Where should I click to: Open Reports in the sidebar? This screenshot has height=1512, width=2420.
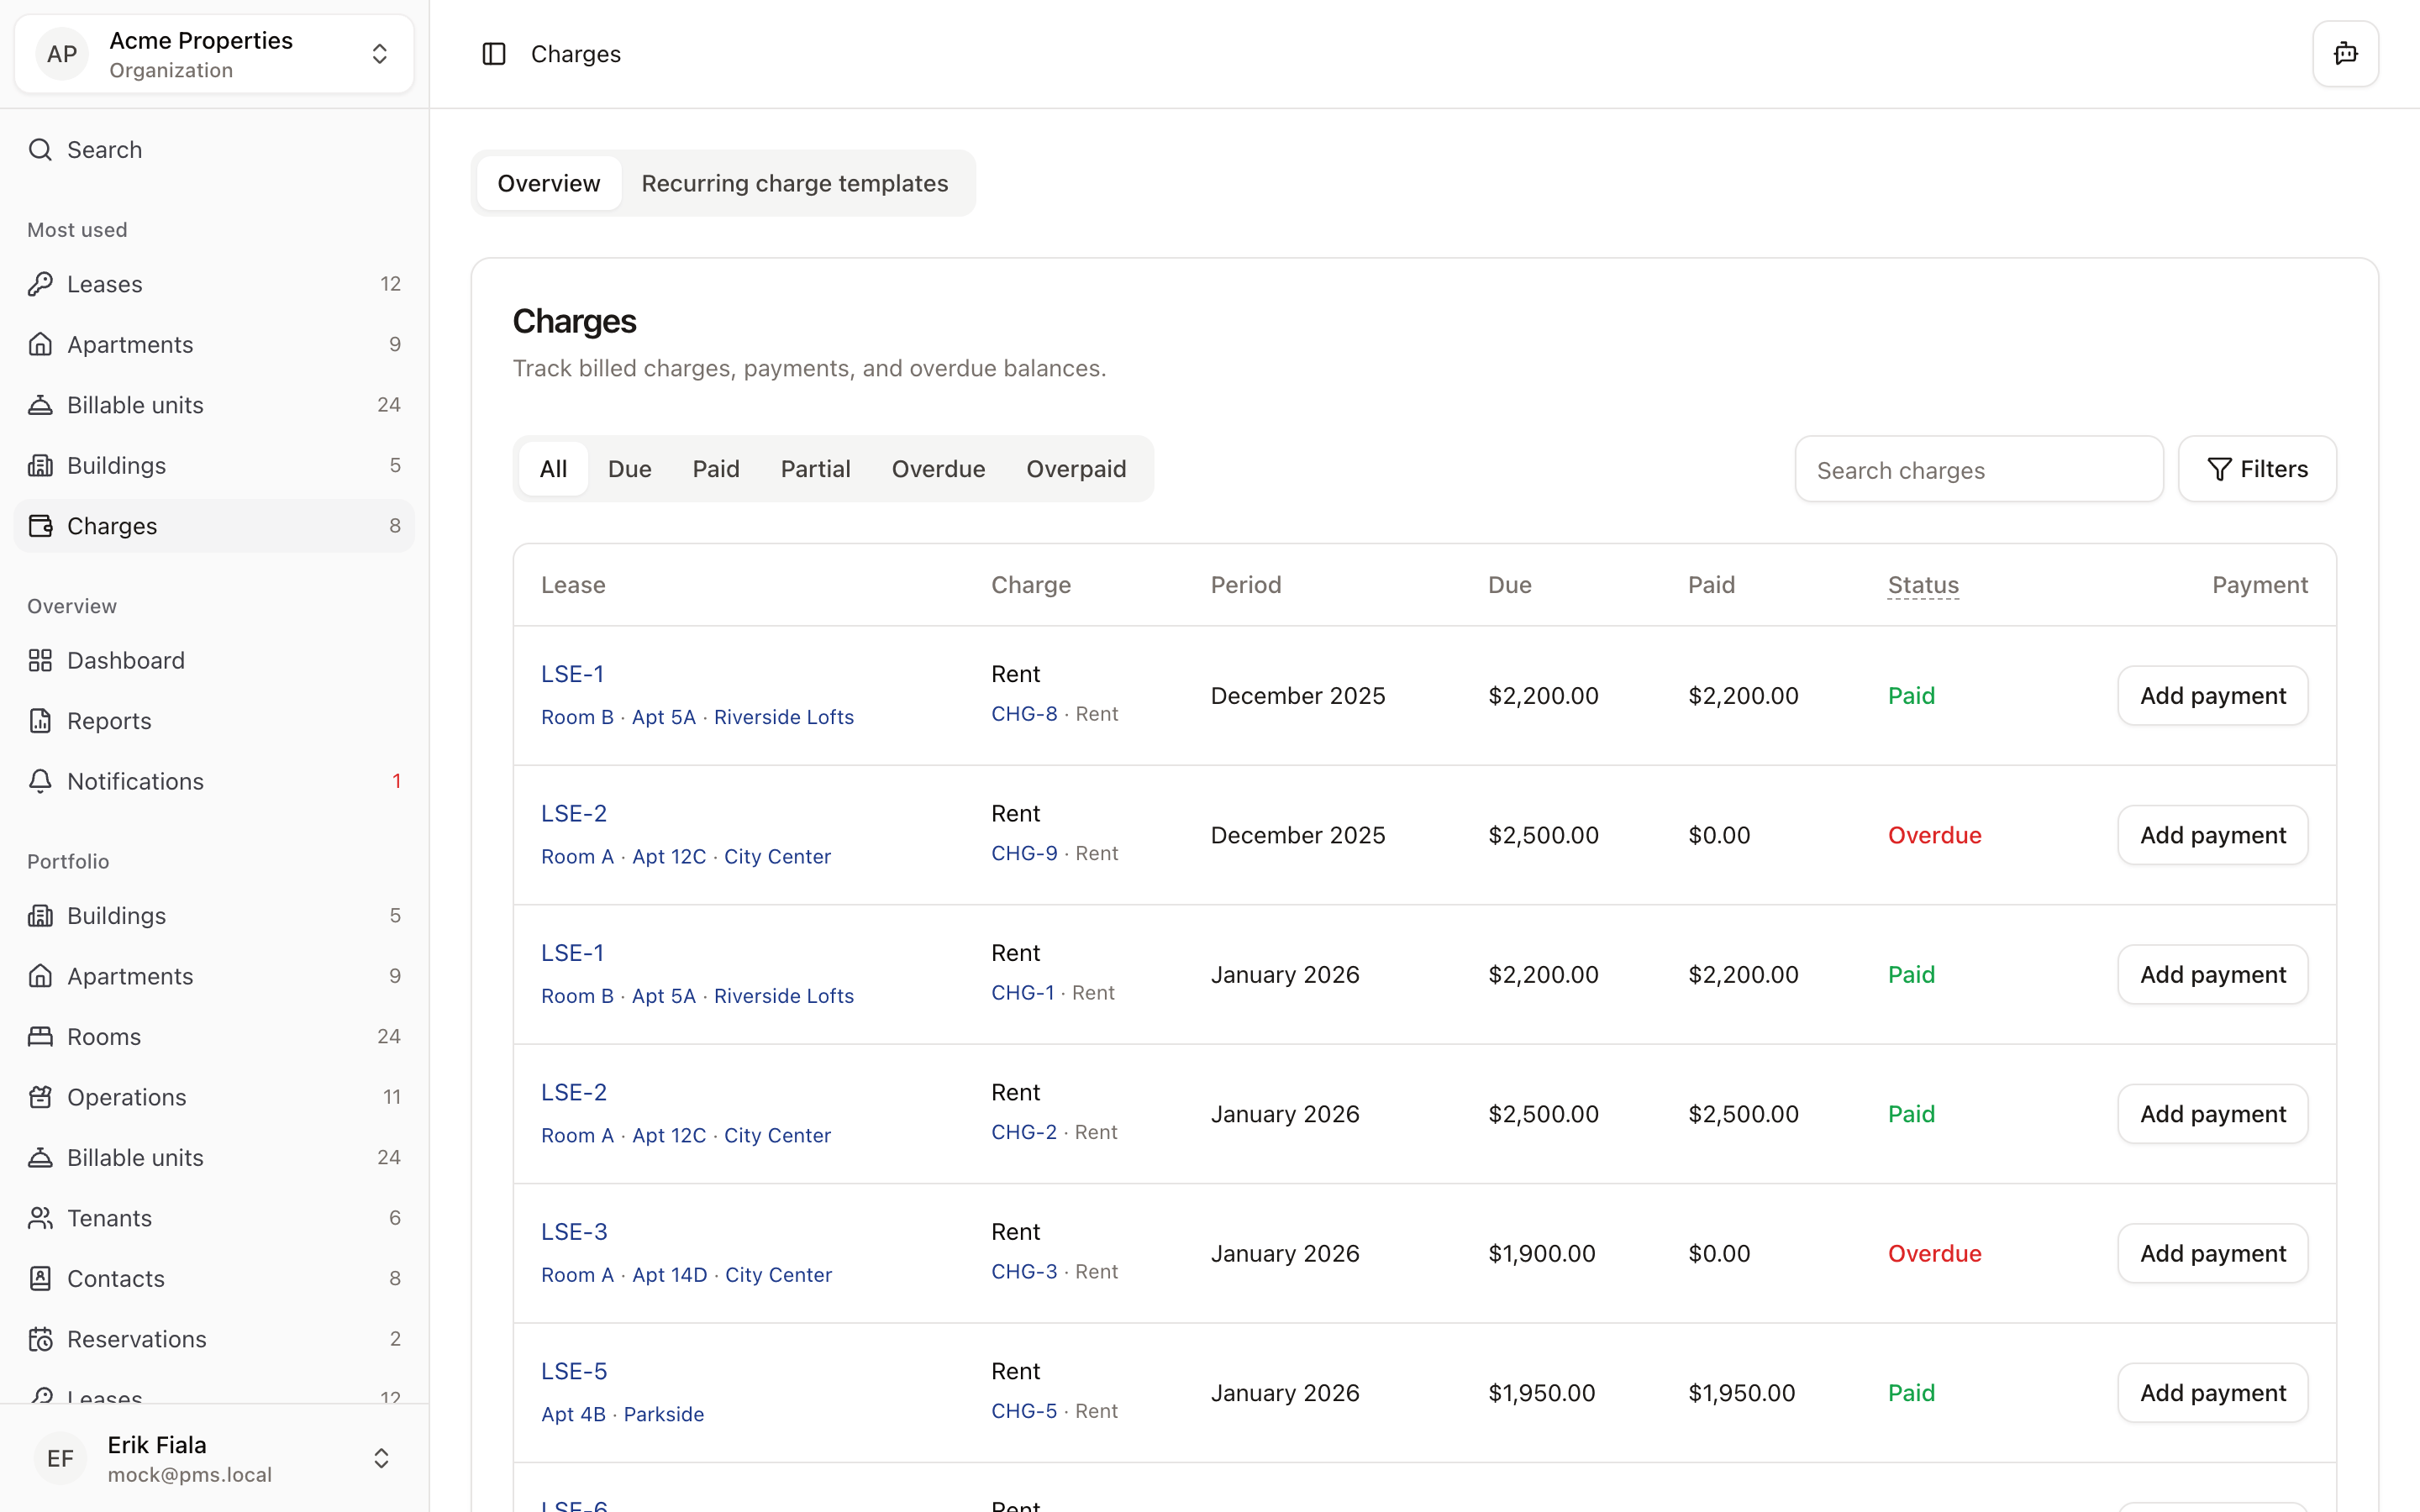pos(110,720)
